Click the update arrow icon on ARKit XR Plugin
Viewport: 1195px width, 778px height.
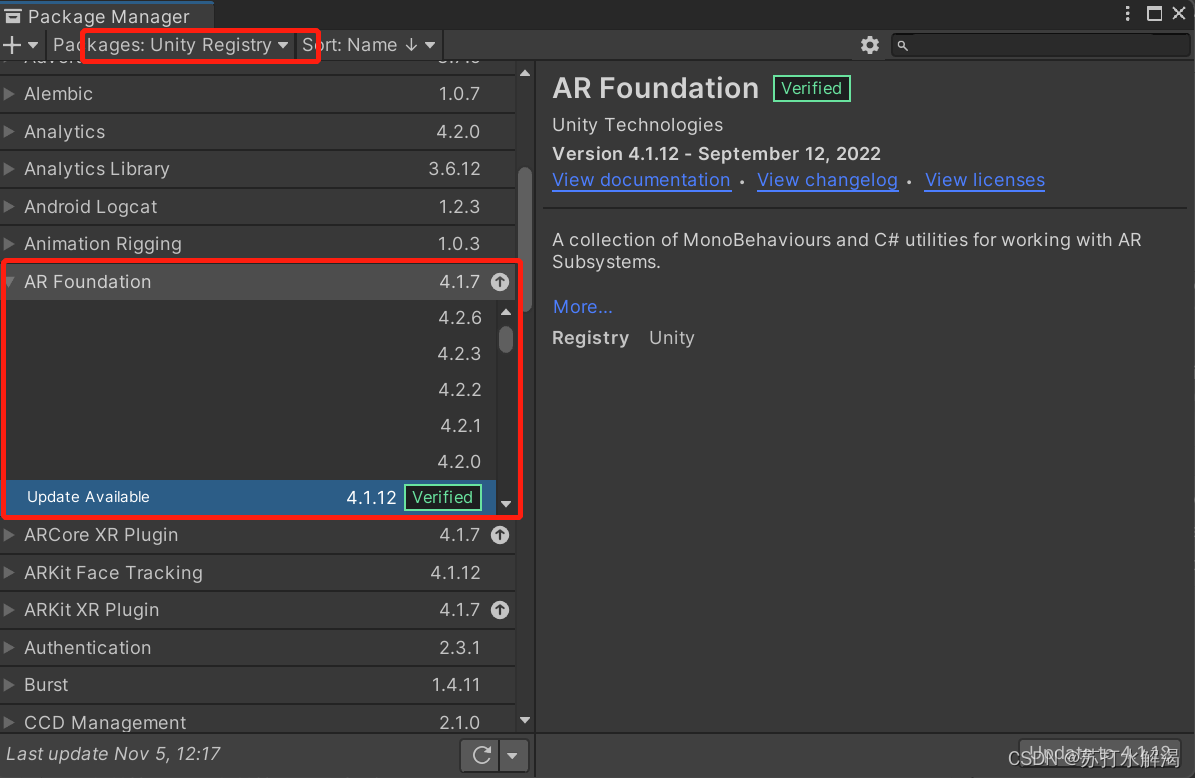[x=500, y=610]
